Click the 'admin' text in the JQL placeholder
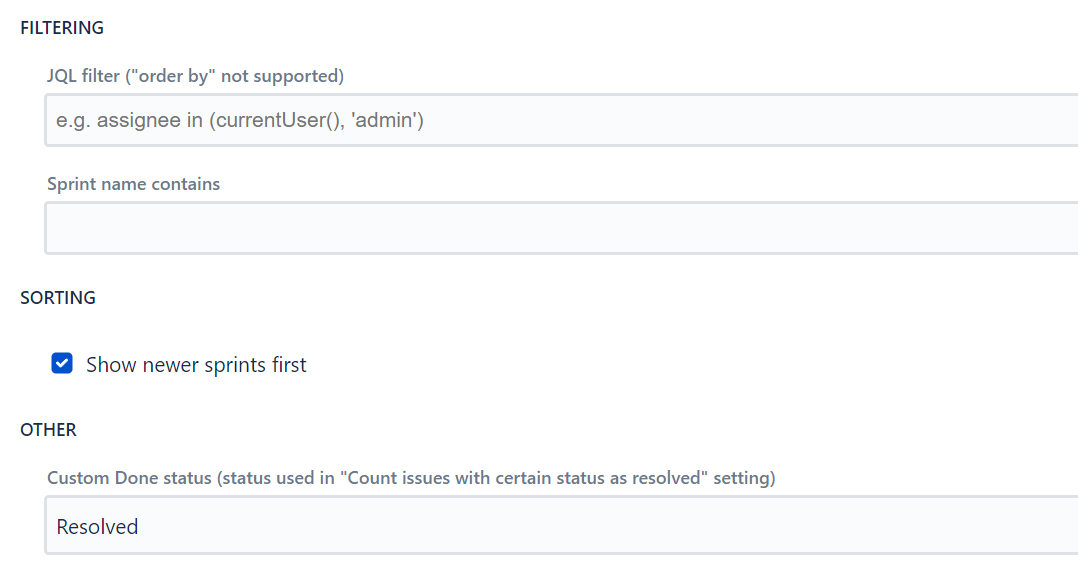The height and width of the screenshot is (569, 1078). [x=385, y=121]
